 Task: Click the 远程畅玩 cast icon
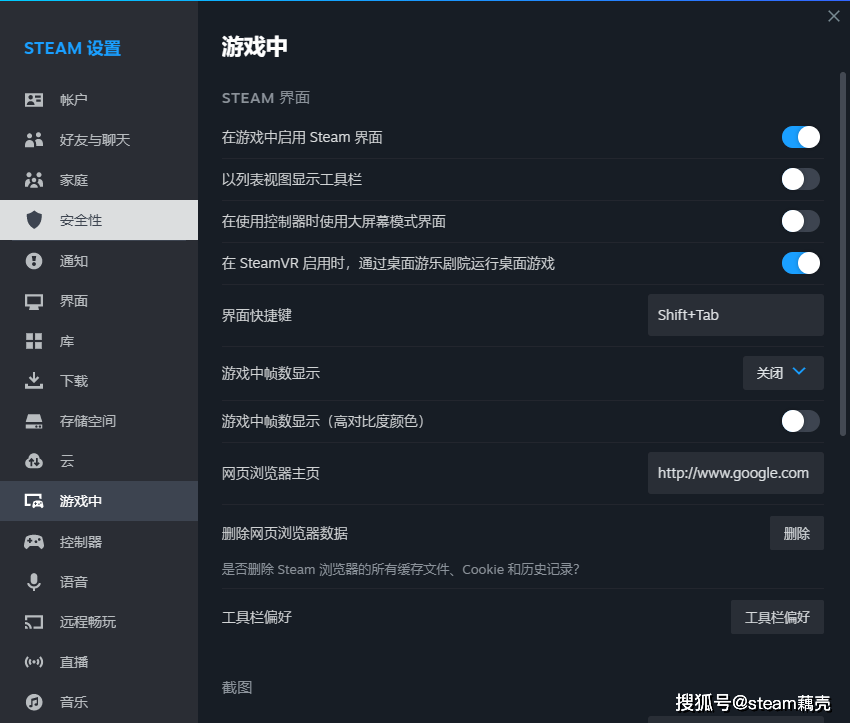34,622
